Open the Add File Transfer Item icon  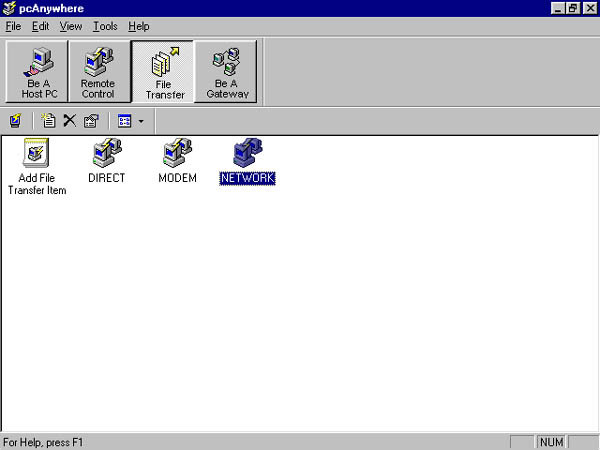[x=36, y=153]
